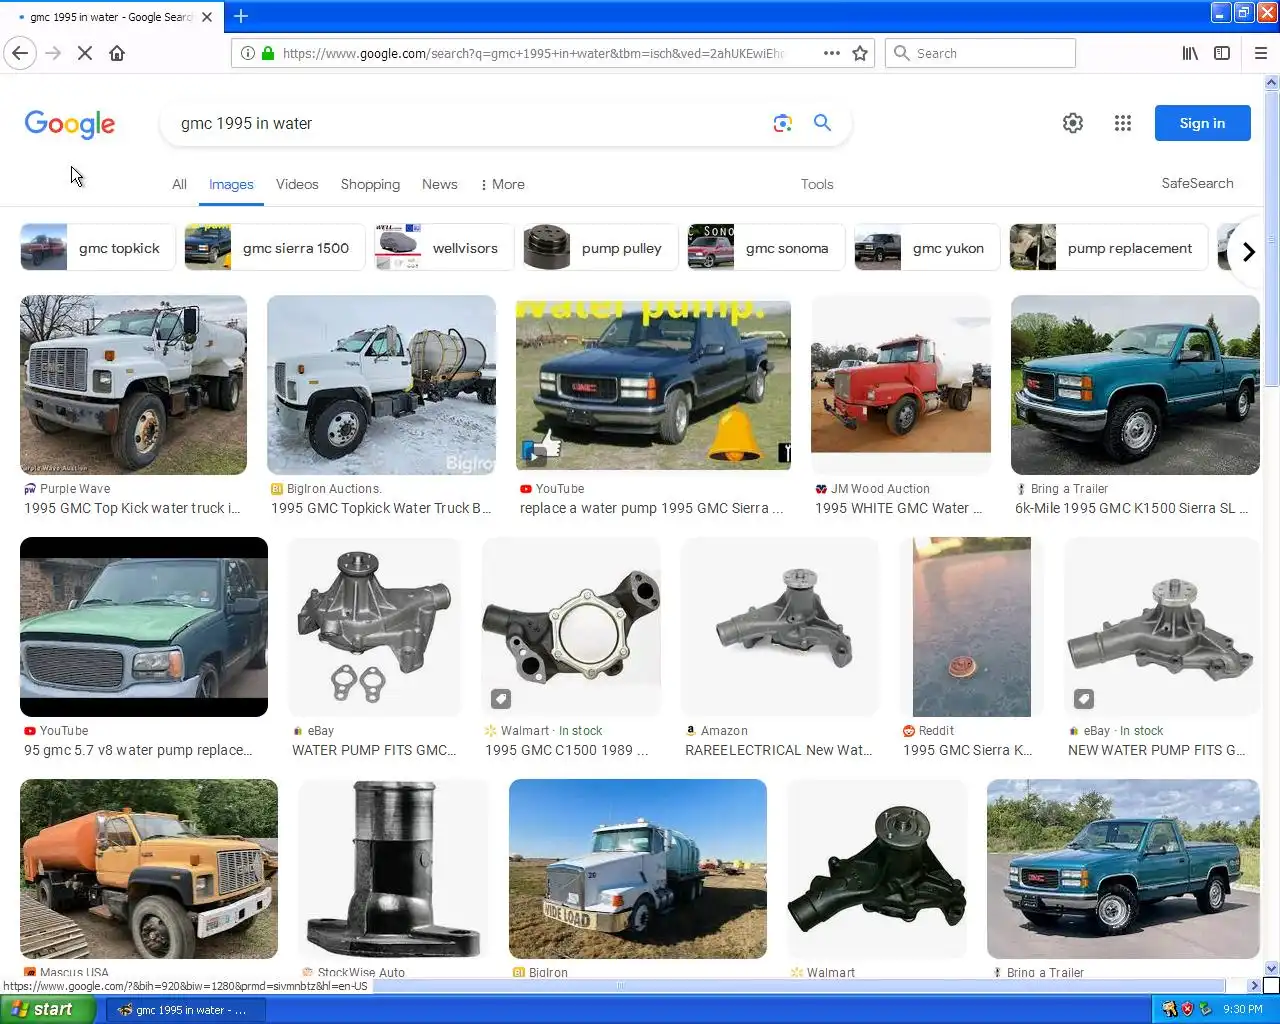The image size is (1280, 1024).
Task: Open Reddit 1995 GMC Sierra image
Action: coord(972,627)
